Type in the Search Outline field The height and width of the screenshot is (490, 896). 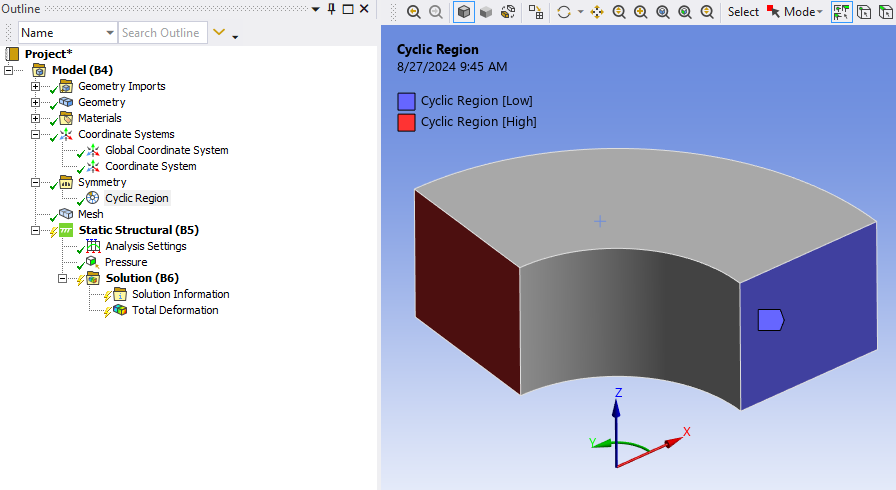(162, 33)
